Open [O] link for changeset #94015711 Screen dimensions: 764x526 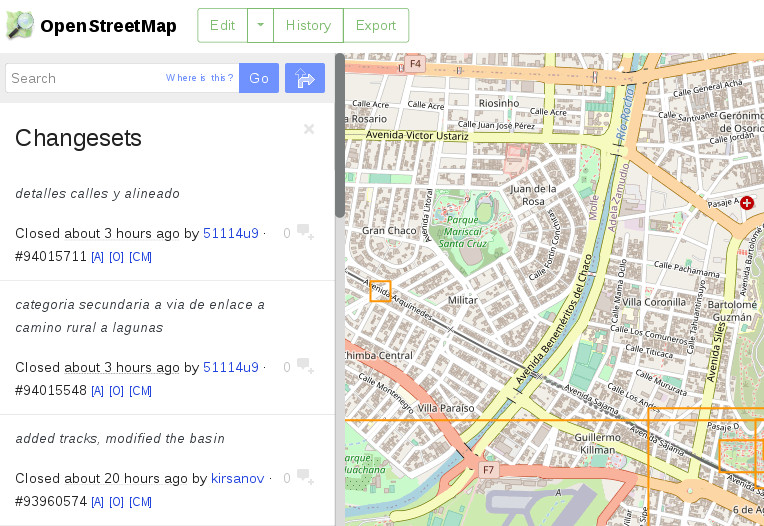tap(116, 257)
